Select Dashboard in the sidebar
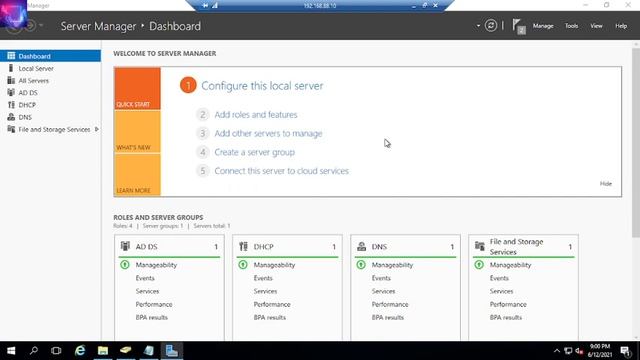This screenshot has width=640, height=360. point(50,56)
